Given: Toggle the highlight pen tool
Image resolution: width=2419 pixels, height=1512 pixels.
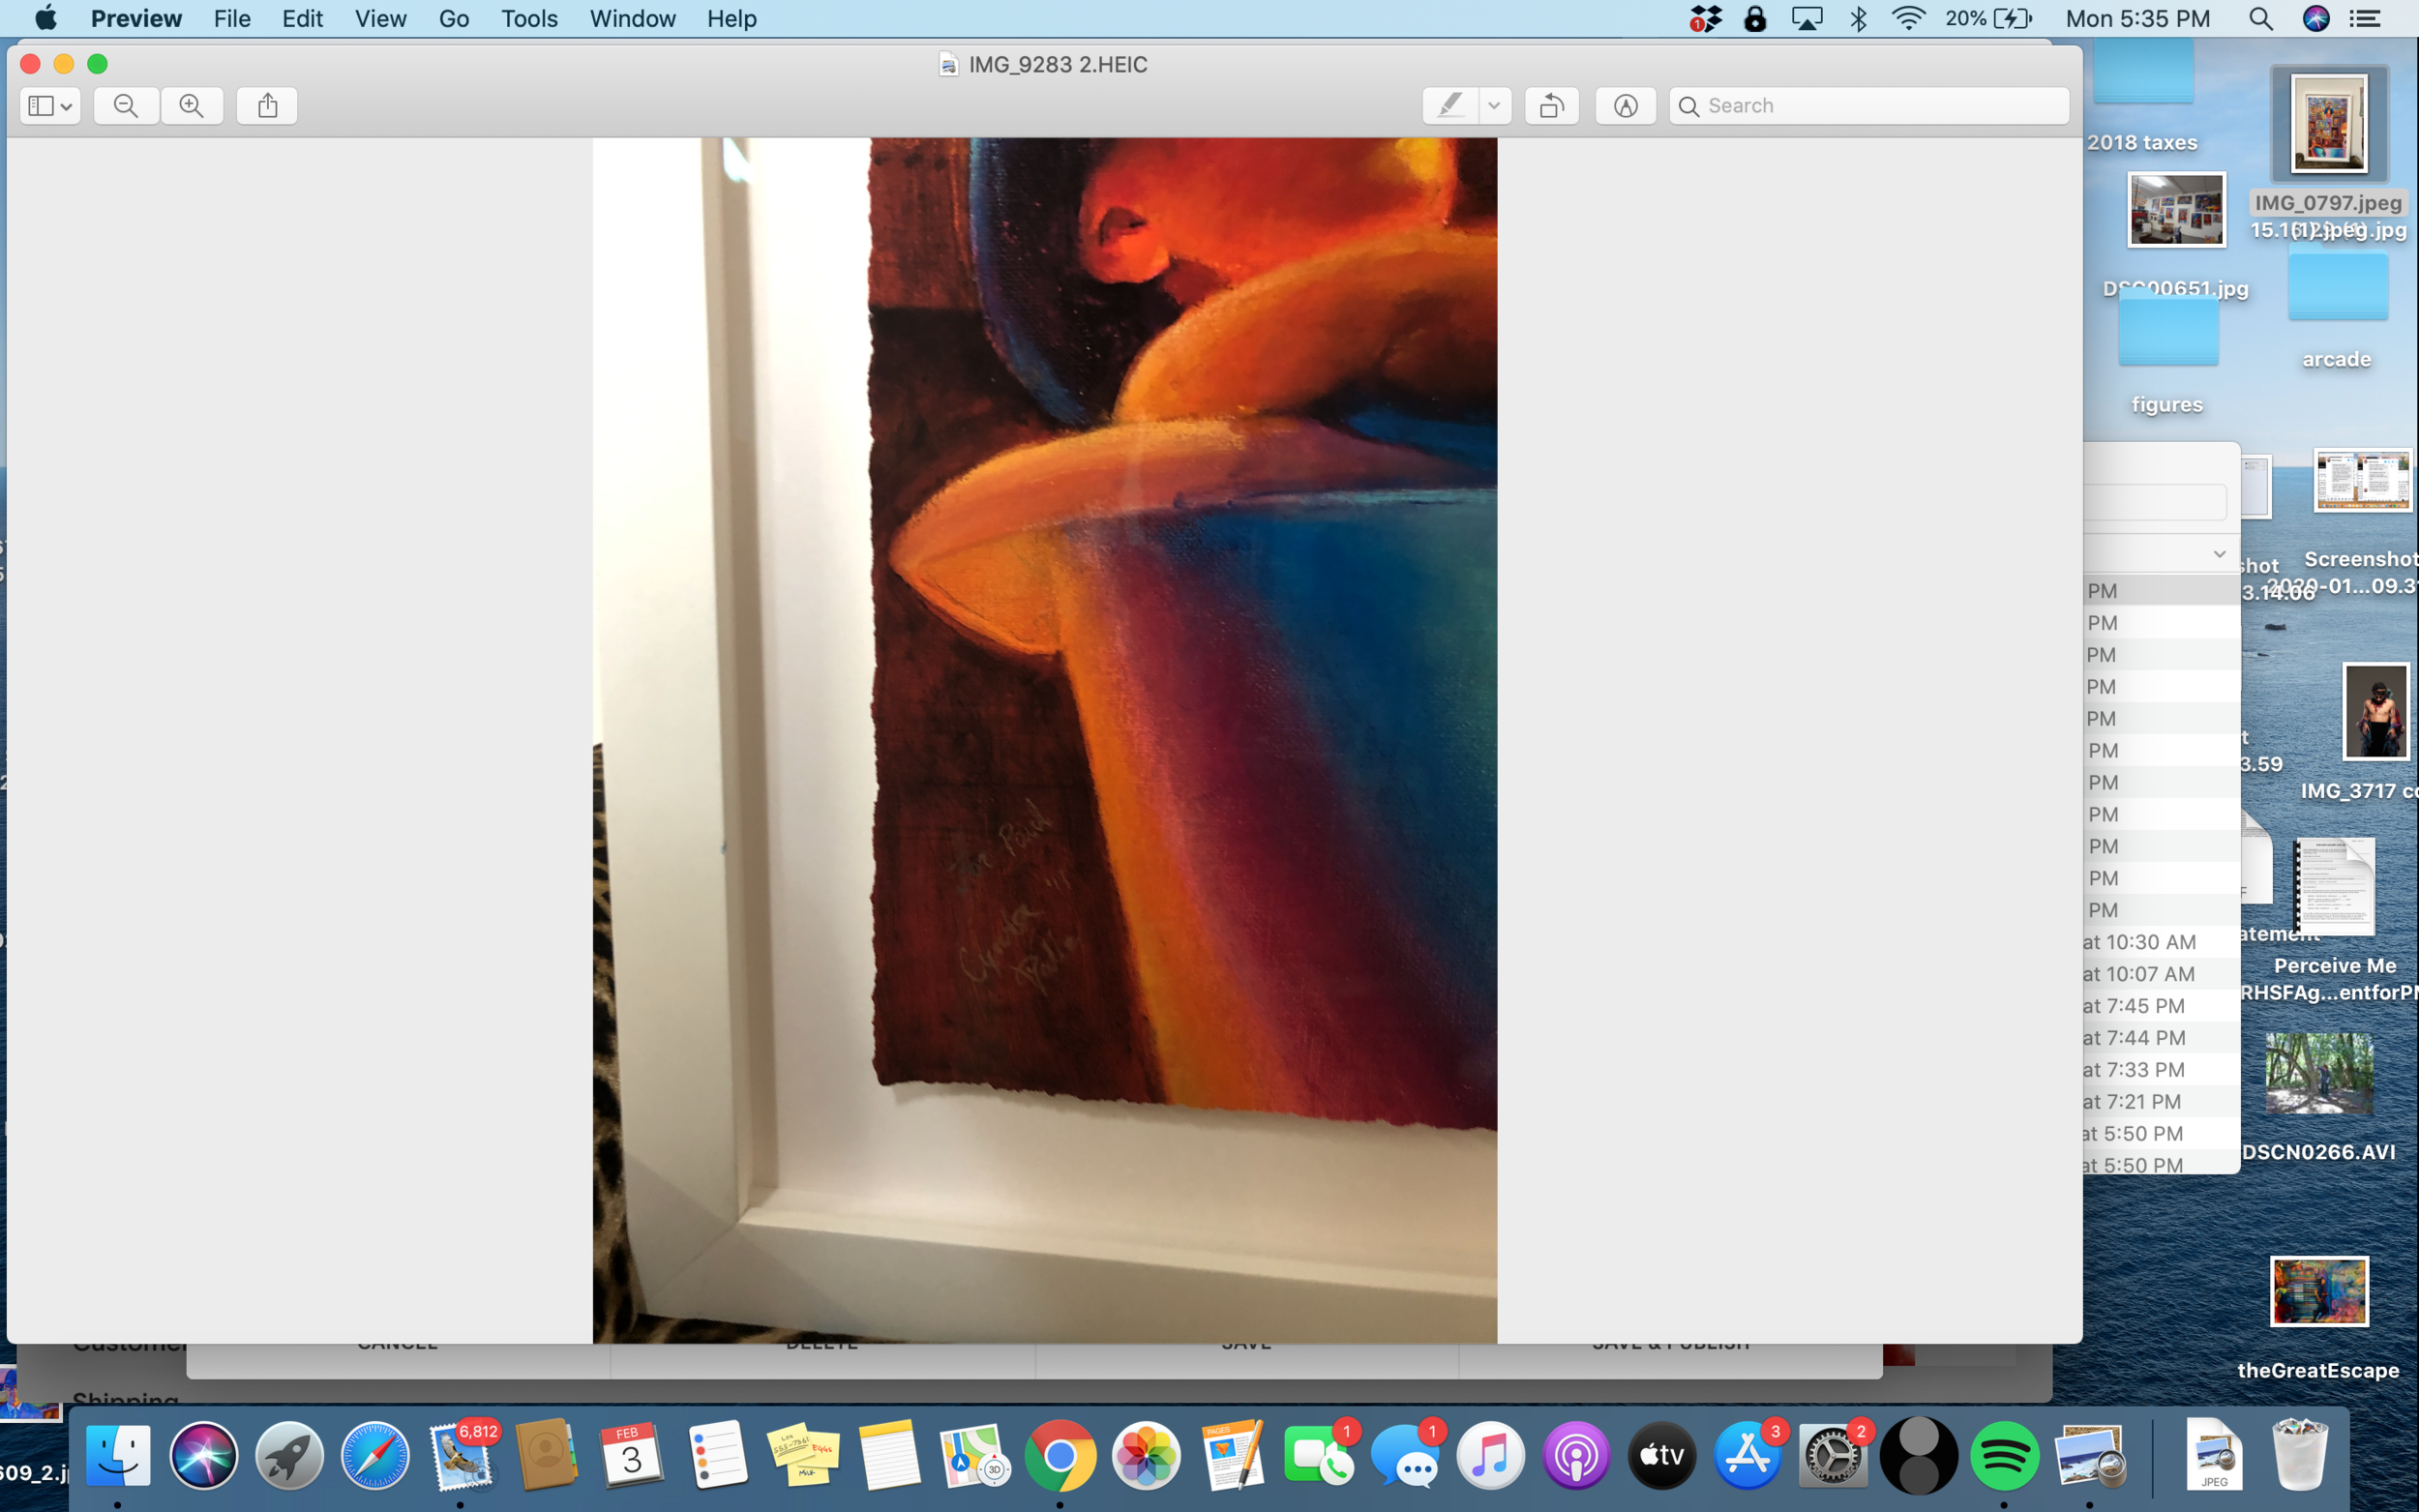Looking at the screenshot, I should 1450,106.
